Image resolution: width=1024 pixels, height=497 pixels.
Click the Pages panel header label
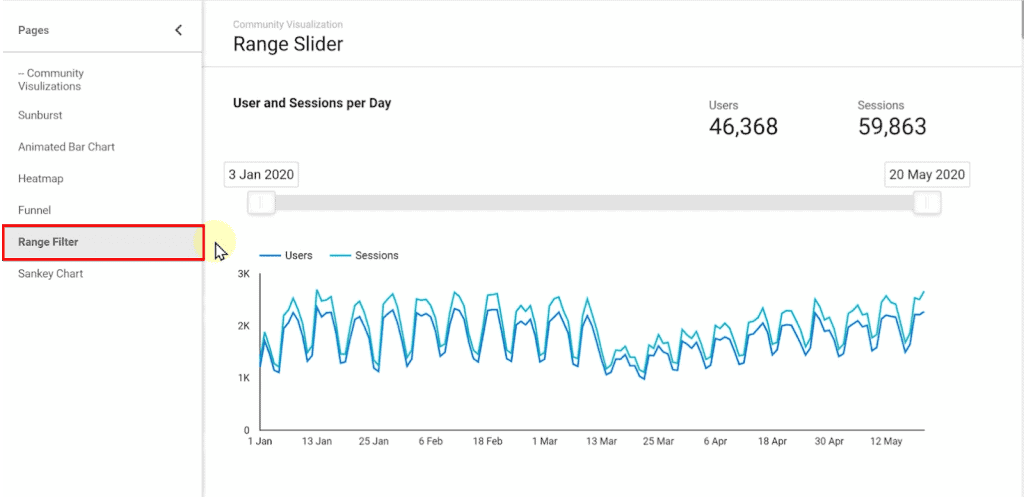pos(33,30)
